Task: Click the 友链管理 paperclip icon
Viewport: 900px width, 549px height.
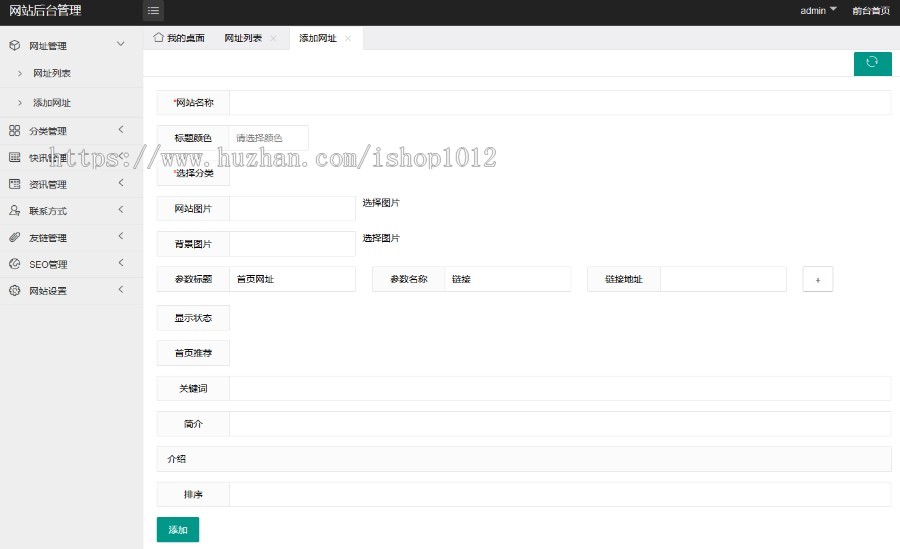Action: tap(14, 237)
